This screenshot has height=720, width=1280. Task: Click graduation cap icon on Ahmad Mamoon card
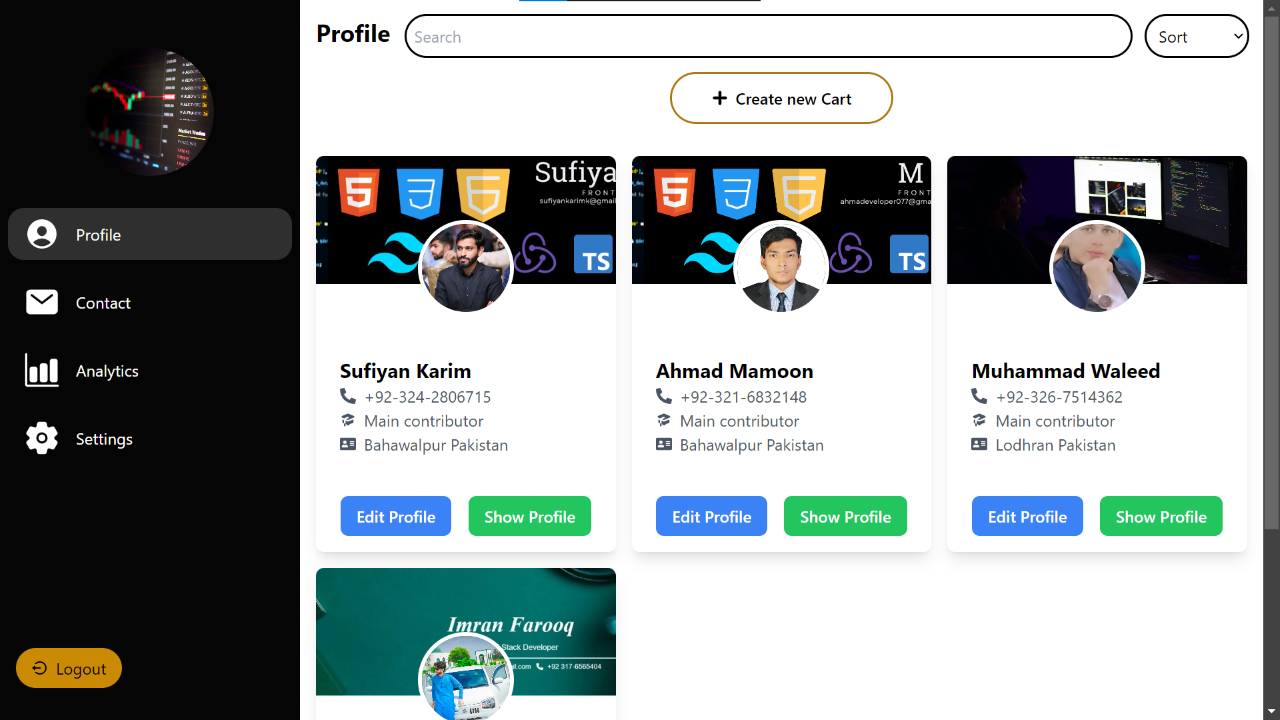[664, 420]
